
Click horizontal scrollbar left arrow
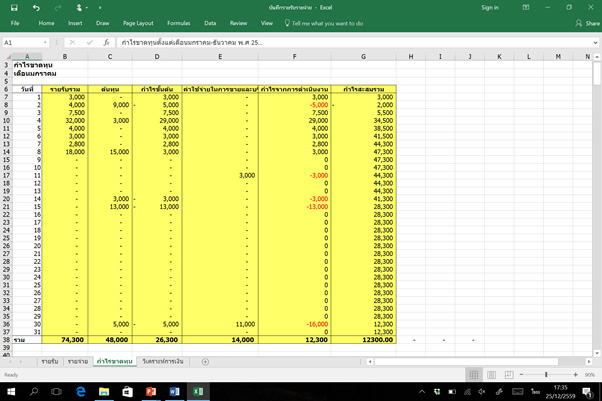point(370,361)
